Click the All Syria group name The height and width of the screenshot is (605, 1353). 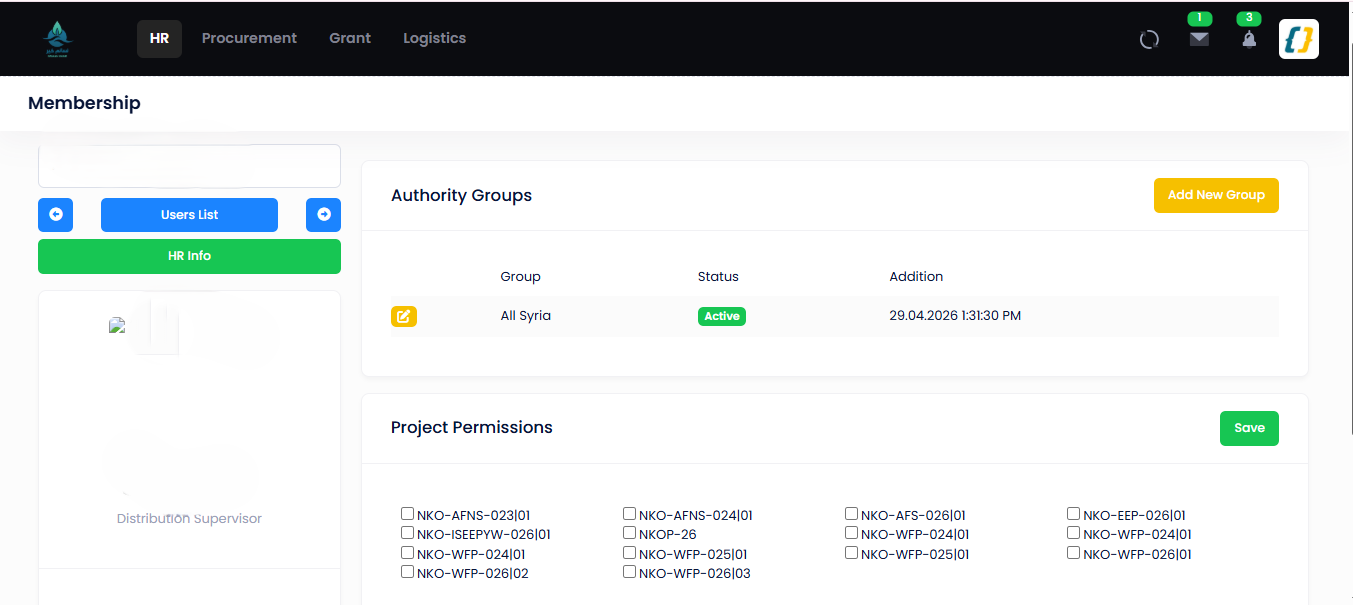[526, 316]
